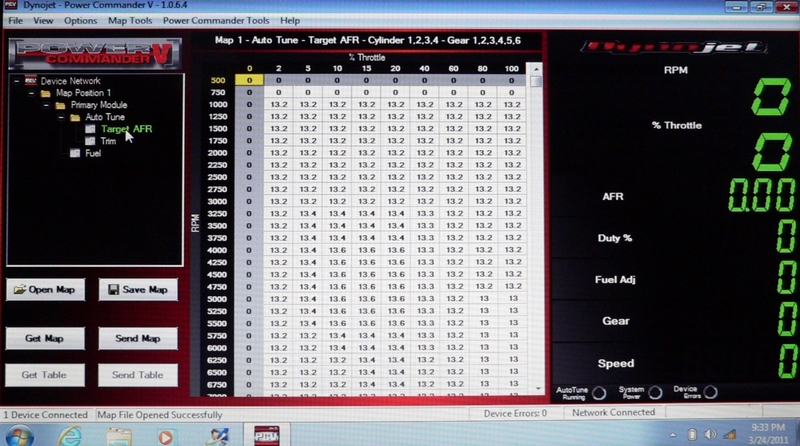The width and height of the screenshot is (800, 446).
Task: Click the table vertical scrollbar thumb
Action: tap(536, 82)
